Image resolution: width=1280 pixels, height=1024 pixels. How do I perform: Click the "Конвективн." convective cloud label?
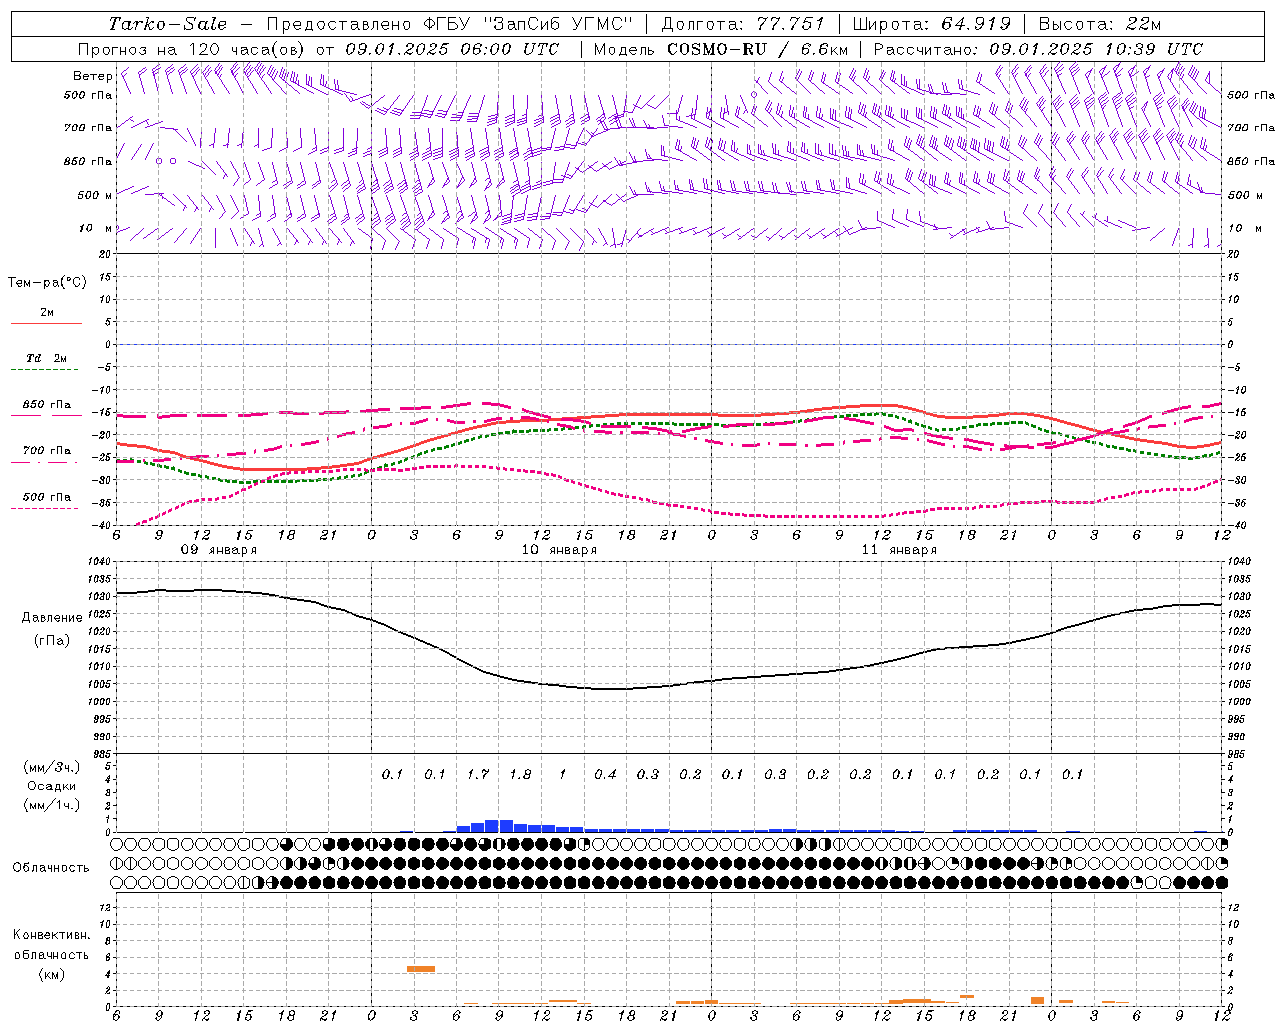[52, 935]
